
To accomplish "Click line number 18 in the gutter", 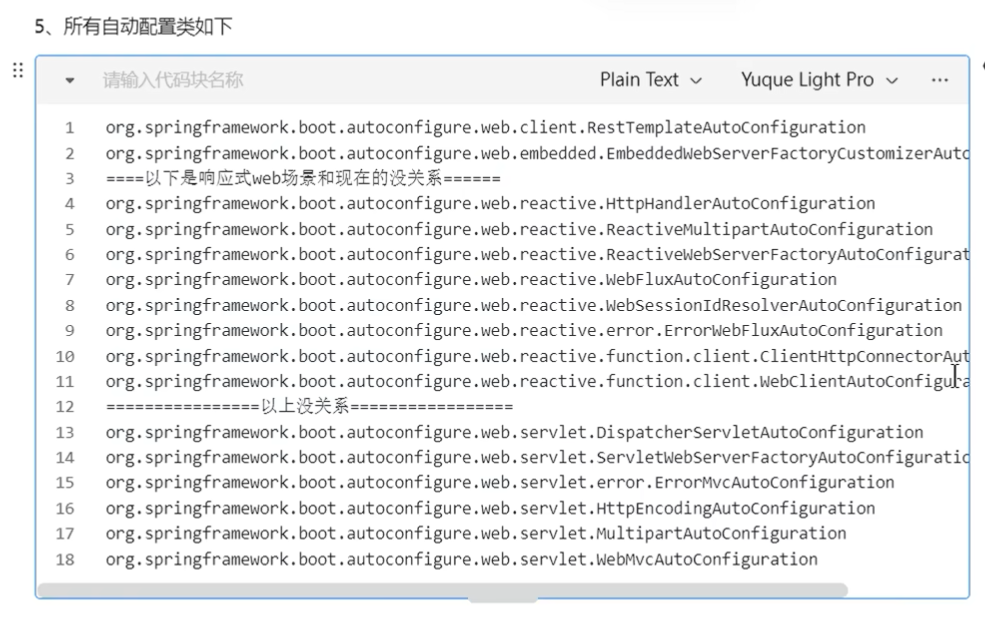I will coord(65,559).
